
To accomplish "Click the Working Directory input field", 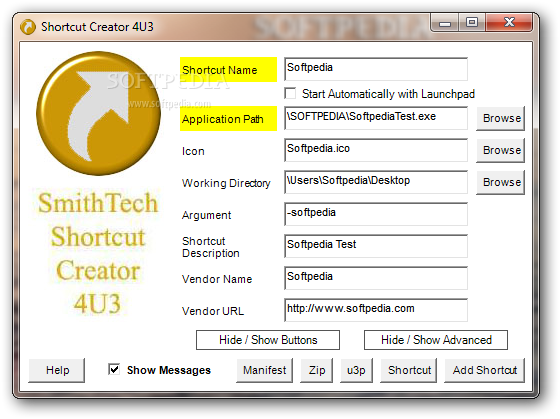I will [376, 182].
